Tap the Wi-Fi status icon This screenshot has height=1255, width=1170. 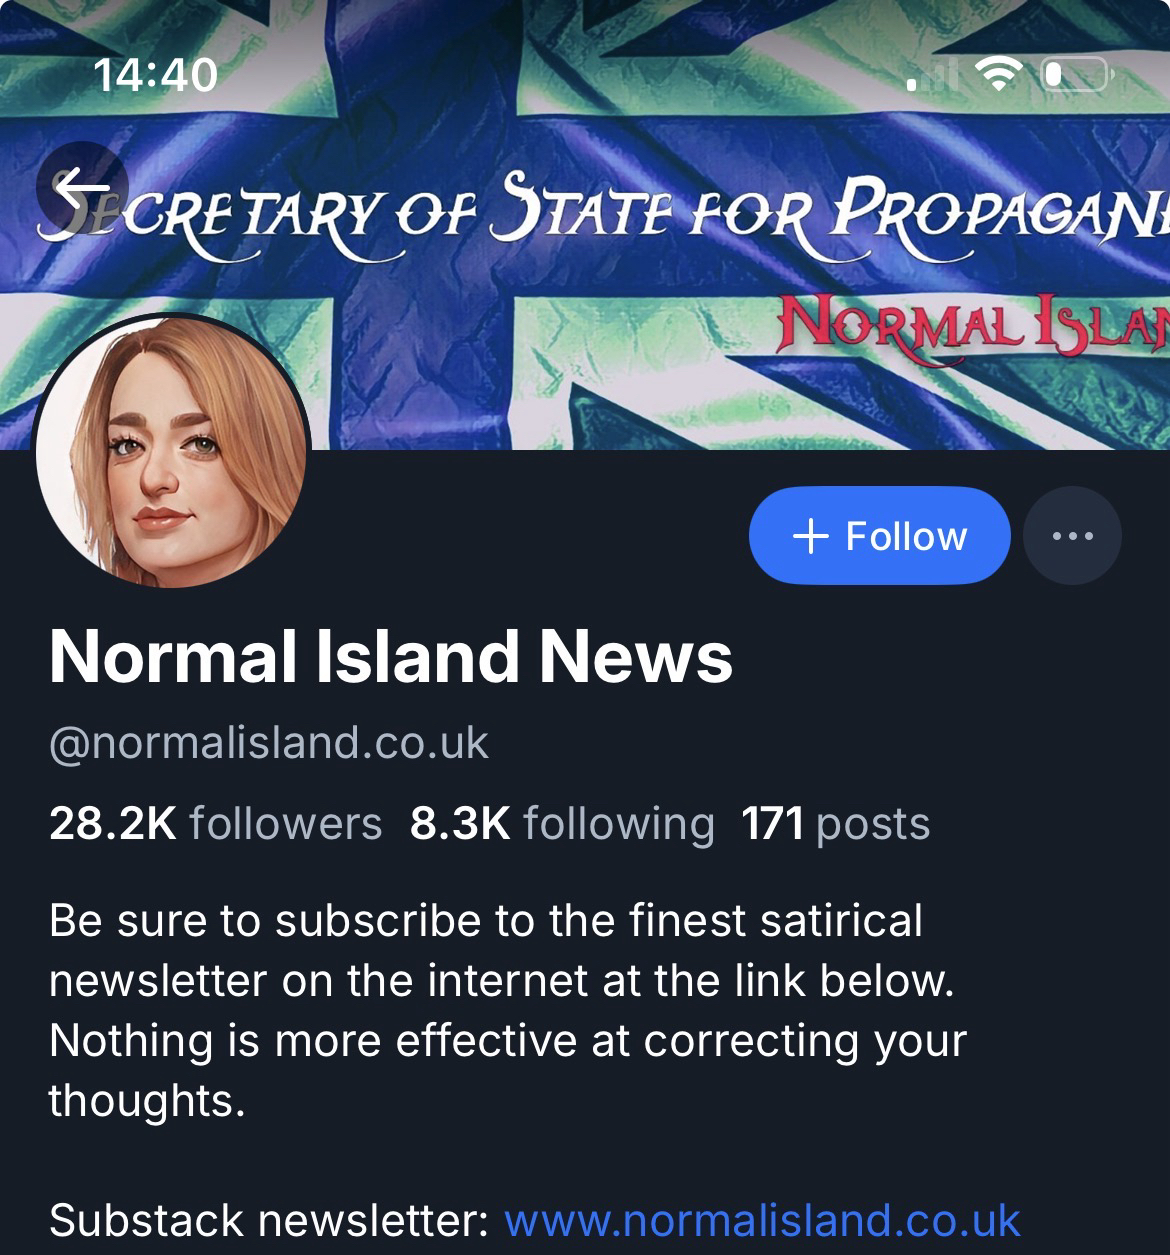[997, 75]
